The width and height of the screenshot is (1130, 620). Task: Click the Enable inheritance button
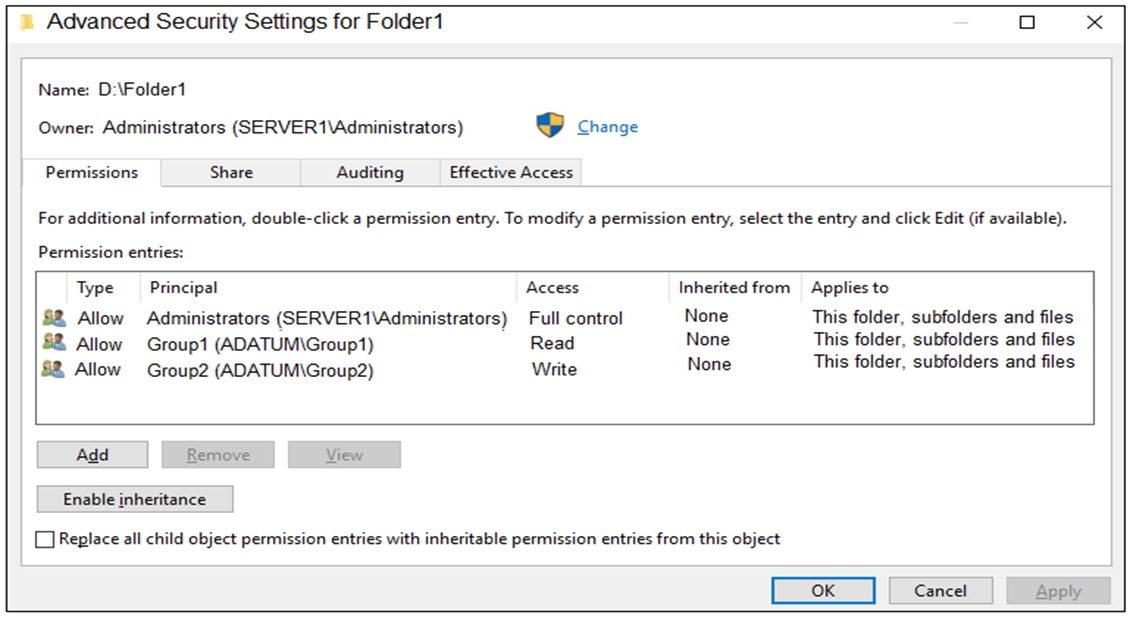135,499
